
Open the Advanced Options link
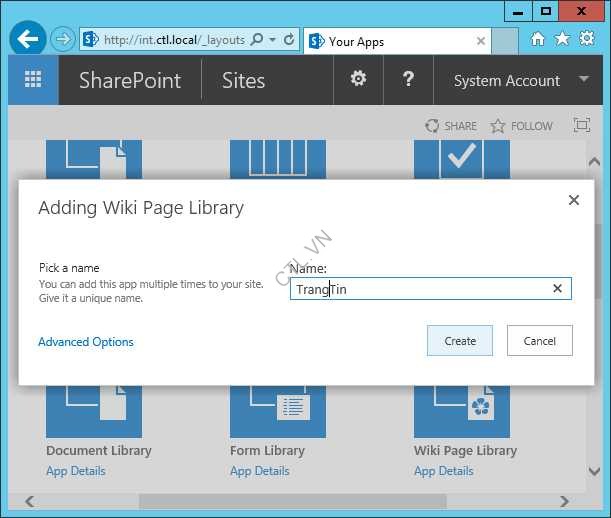[x=86, y=342]
